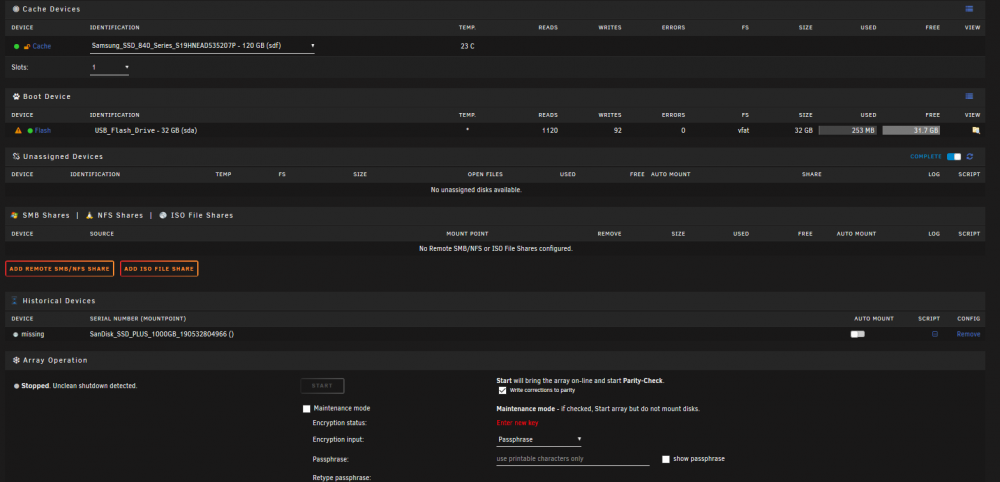Rescan disks with the refresh icon
This screenshot has width=1000, height=482.
pos(970,156)
